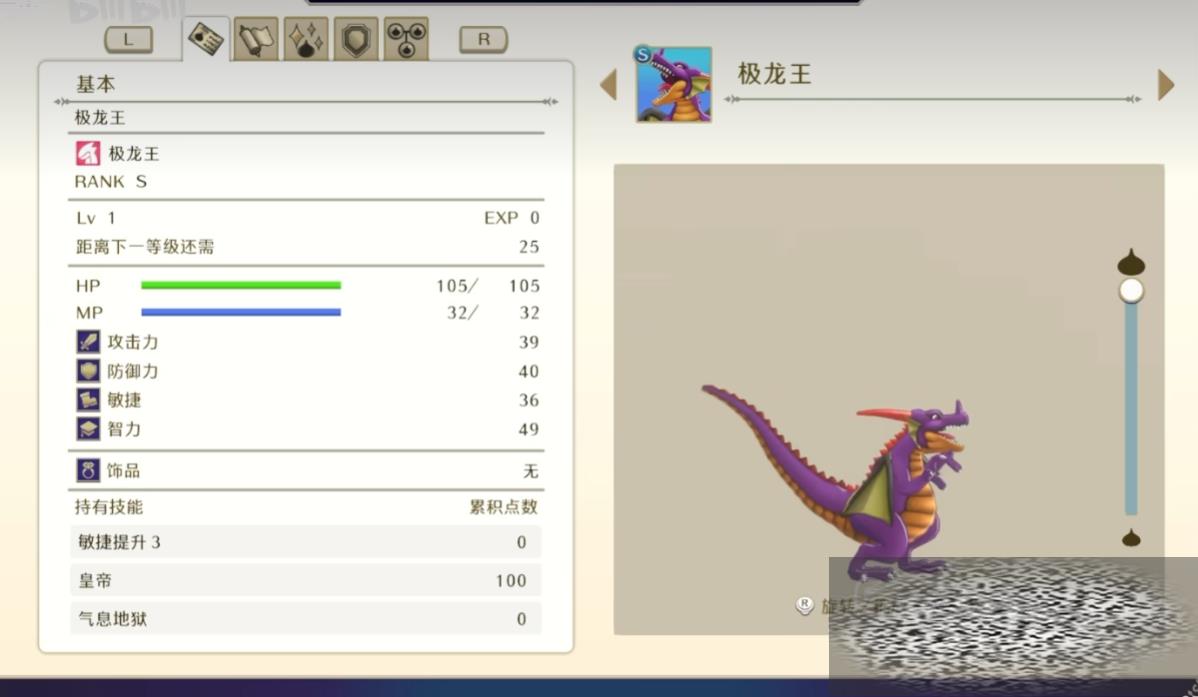This screenshot has width=1198, height=697.
Task: Click the 持有技能 header
Action: (108, 507)
